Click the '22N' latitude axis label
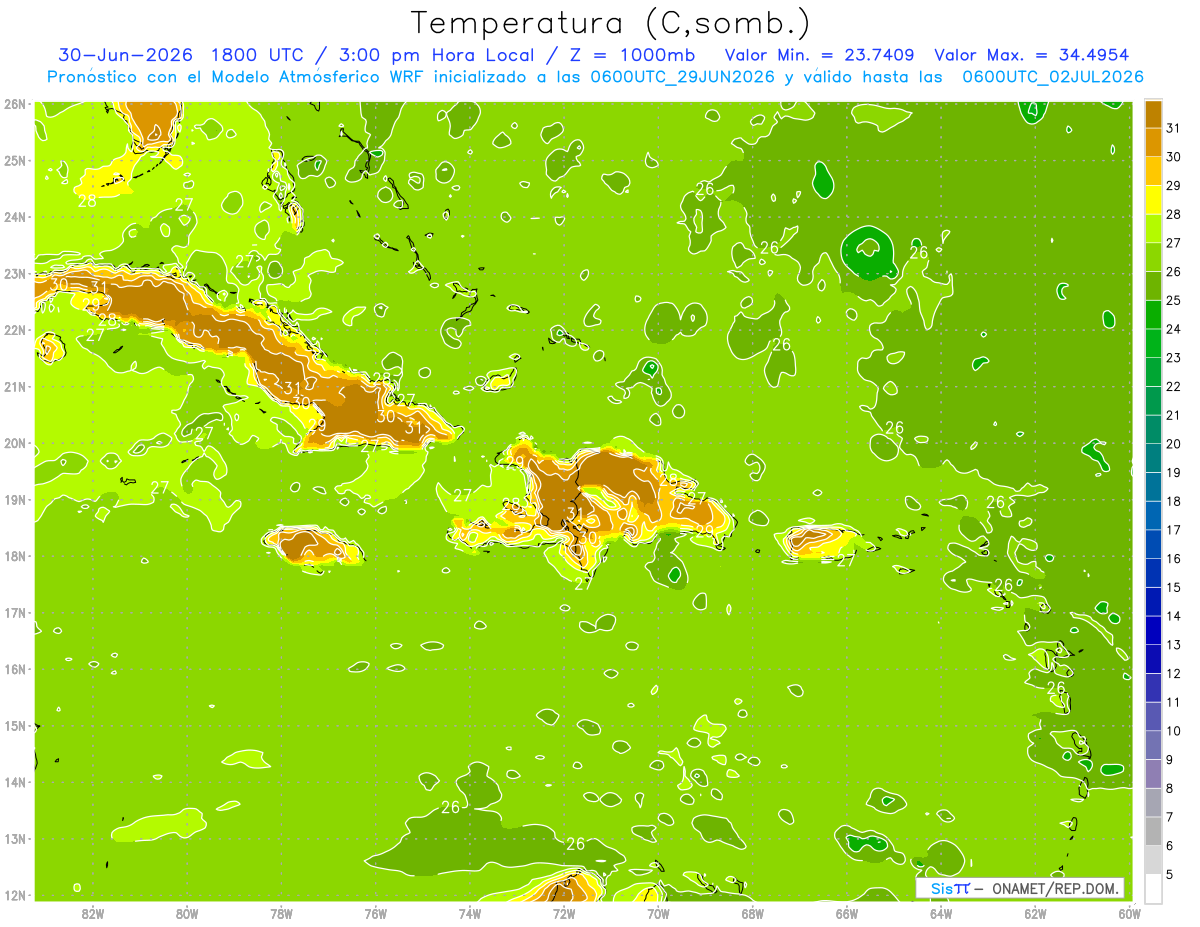The width and height of the screenshot is (1200, 927). 15,330
